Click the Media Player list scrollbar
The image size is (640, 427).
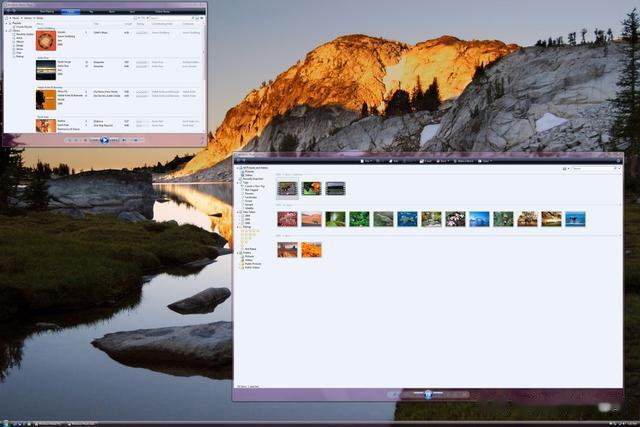point(204,53)
